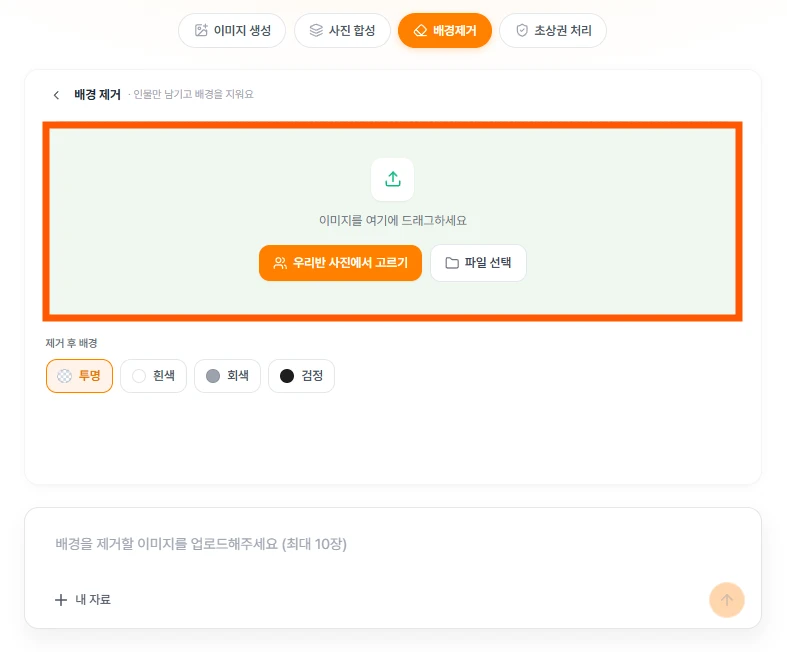787x652 pixels.
Task: Click the shield icon on 초상권 처리 tab
Action: click(x=522, y=31)
